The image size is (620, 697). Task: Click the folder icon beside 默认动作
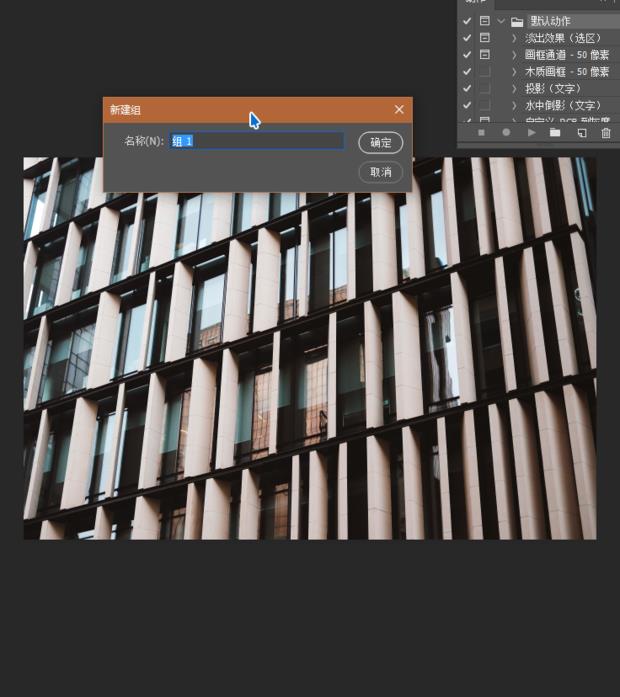tap(516, 21)
